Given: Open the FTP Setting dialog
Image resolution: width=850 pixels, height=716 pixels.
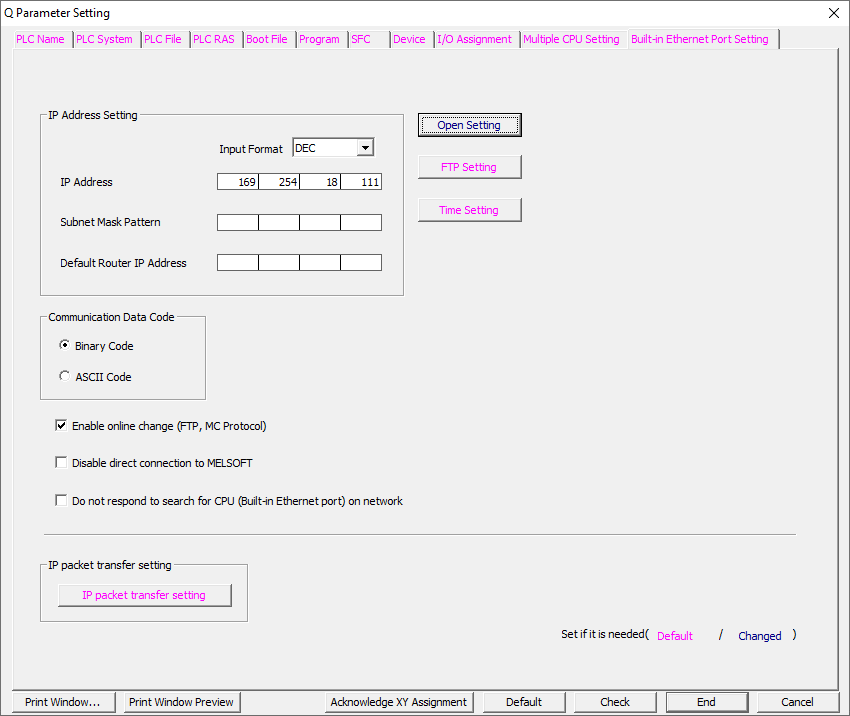Looking at the screenshot, I should pyautogui.click(x=469, y=167).
